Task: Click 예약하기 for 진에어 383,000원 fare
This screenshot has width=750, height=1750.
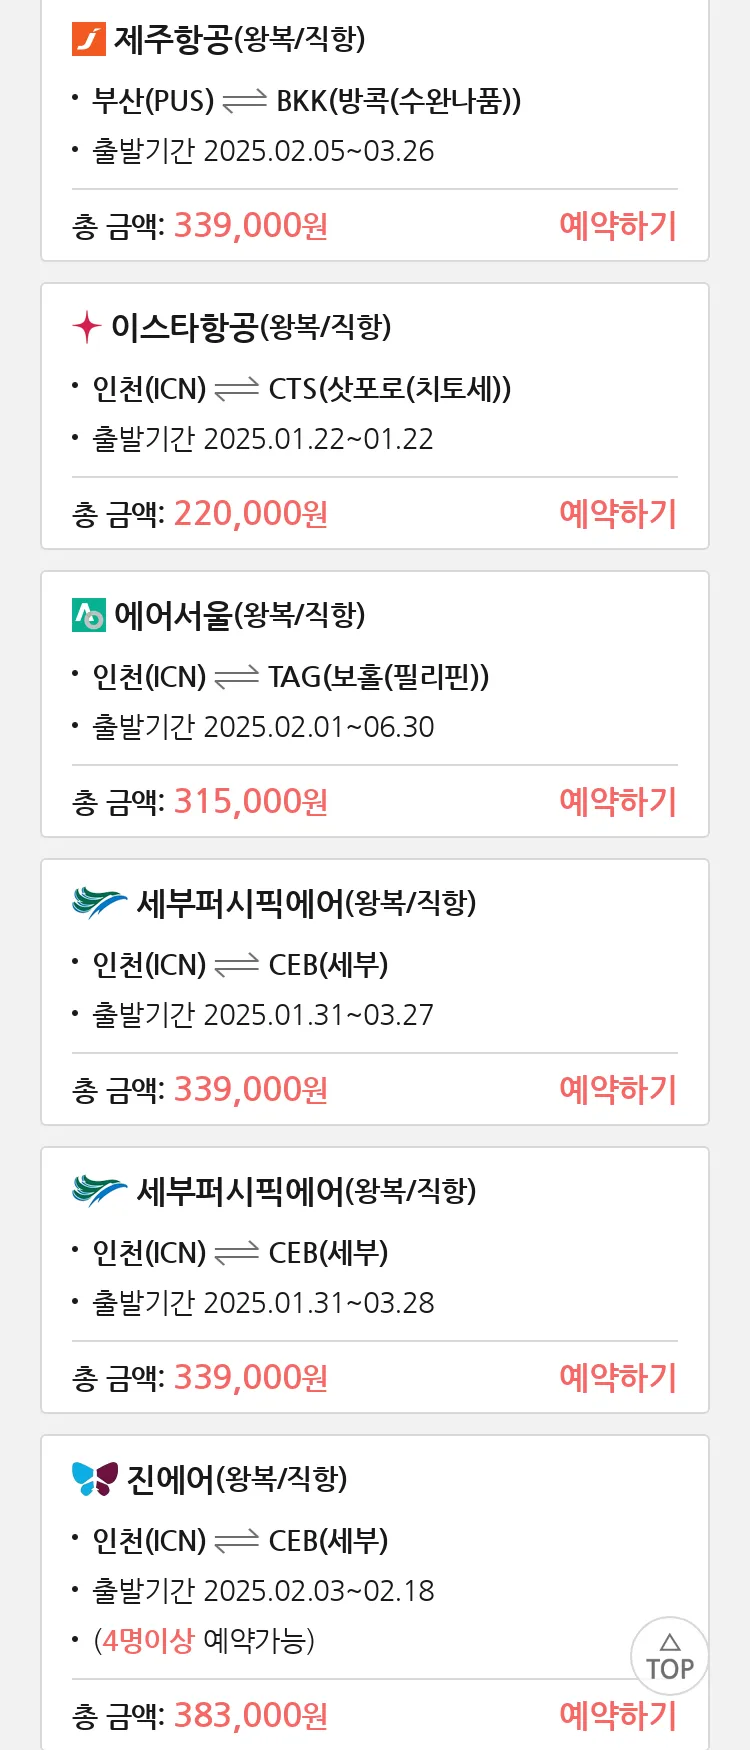Action: coord(618,1716)
